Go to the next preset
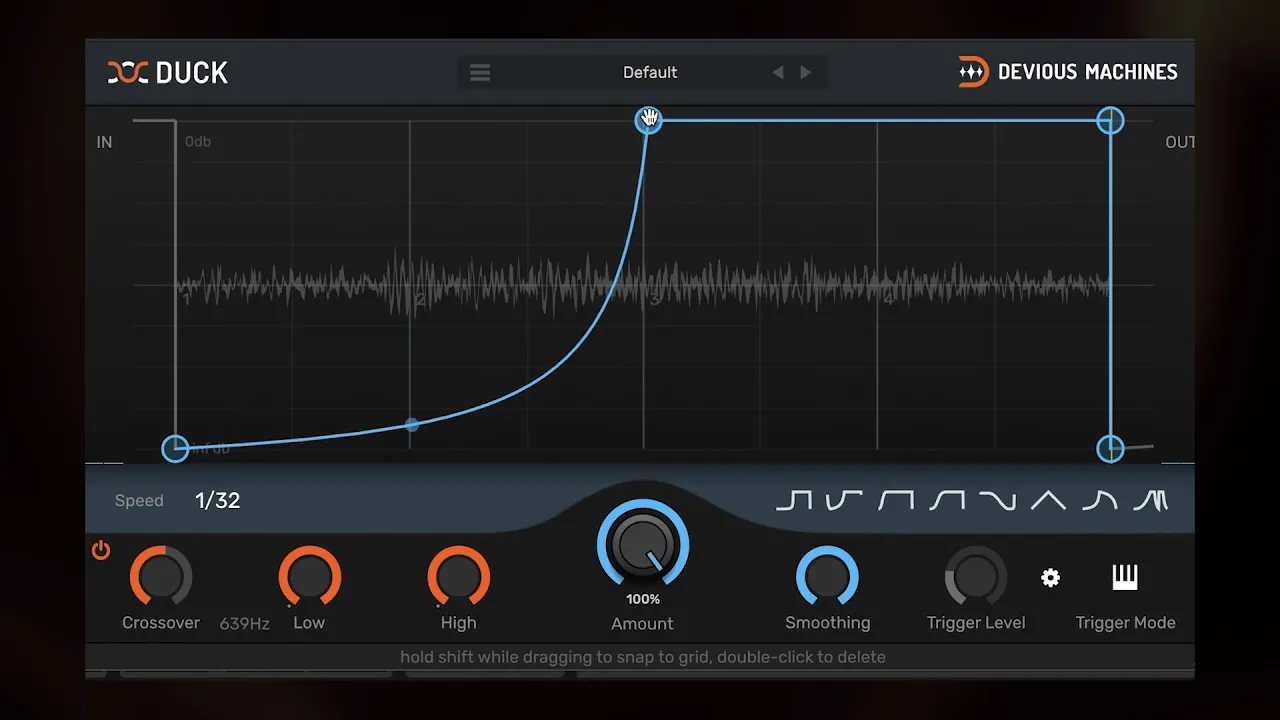 (806, 72)
